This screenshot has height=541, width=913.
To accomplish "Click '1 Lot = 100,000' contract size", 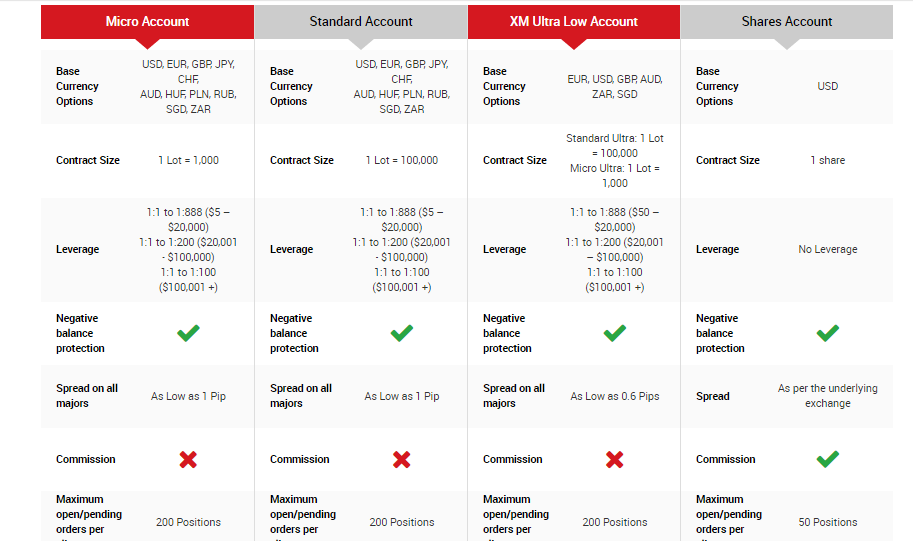I will pyautogui.click(x=402, y=160).
